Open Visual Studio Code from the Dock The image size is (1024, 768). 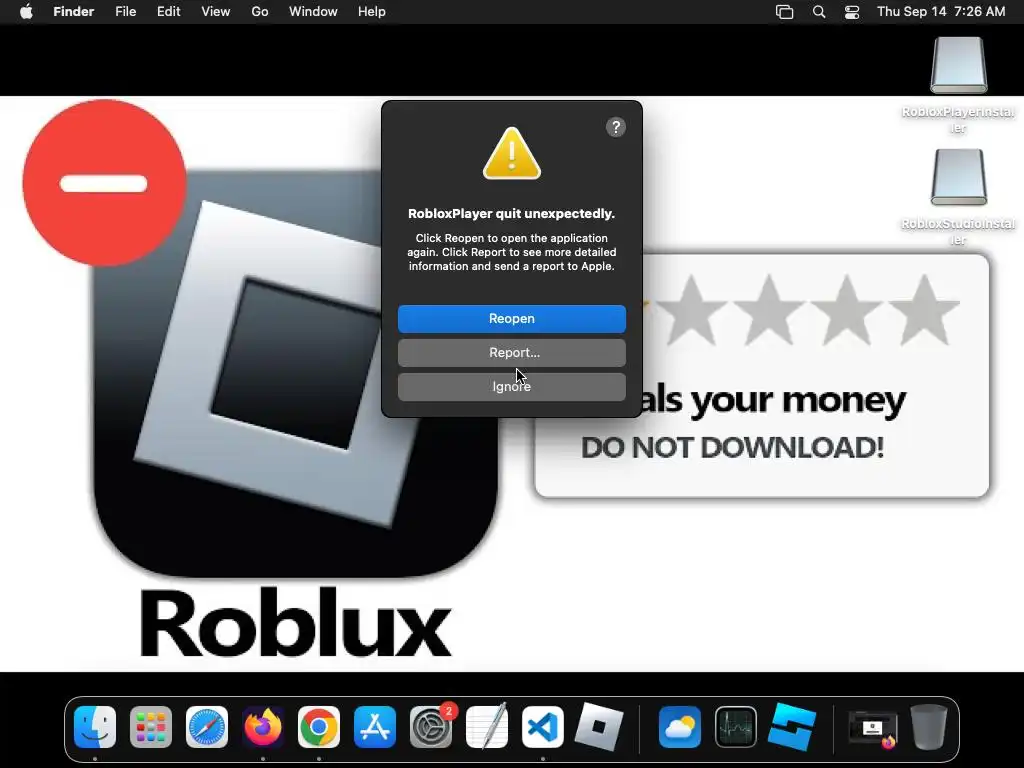click(543, 727)
